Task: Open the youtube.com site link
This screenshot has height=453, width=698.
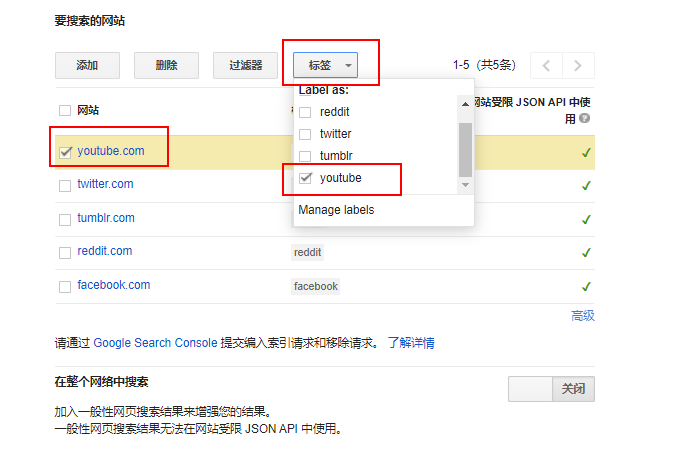Action: coord(111,151)
